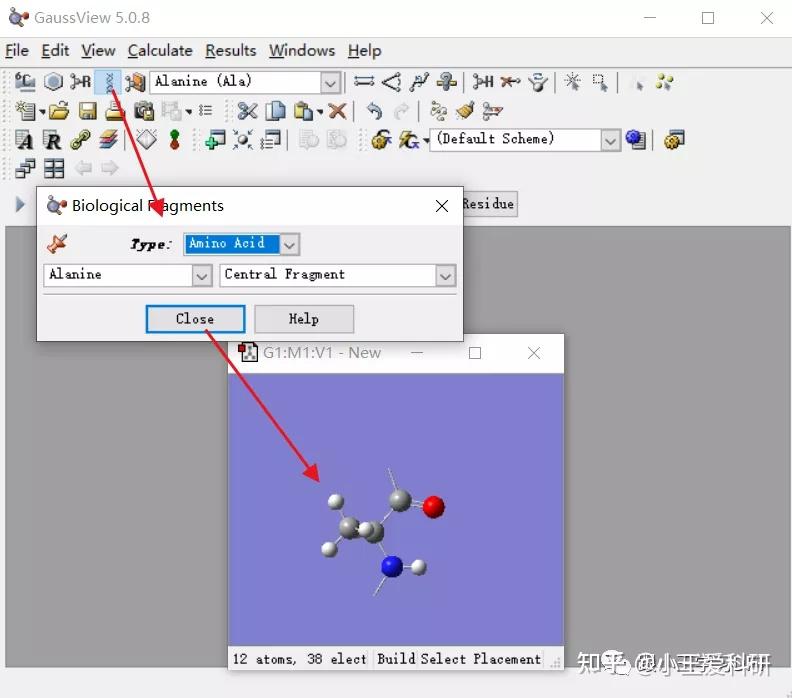Screen dimensions: 792x698
Task: Select the Element Fragment (6C) builder tool
Action: (x=25, y=81)
